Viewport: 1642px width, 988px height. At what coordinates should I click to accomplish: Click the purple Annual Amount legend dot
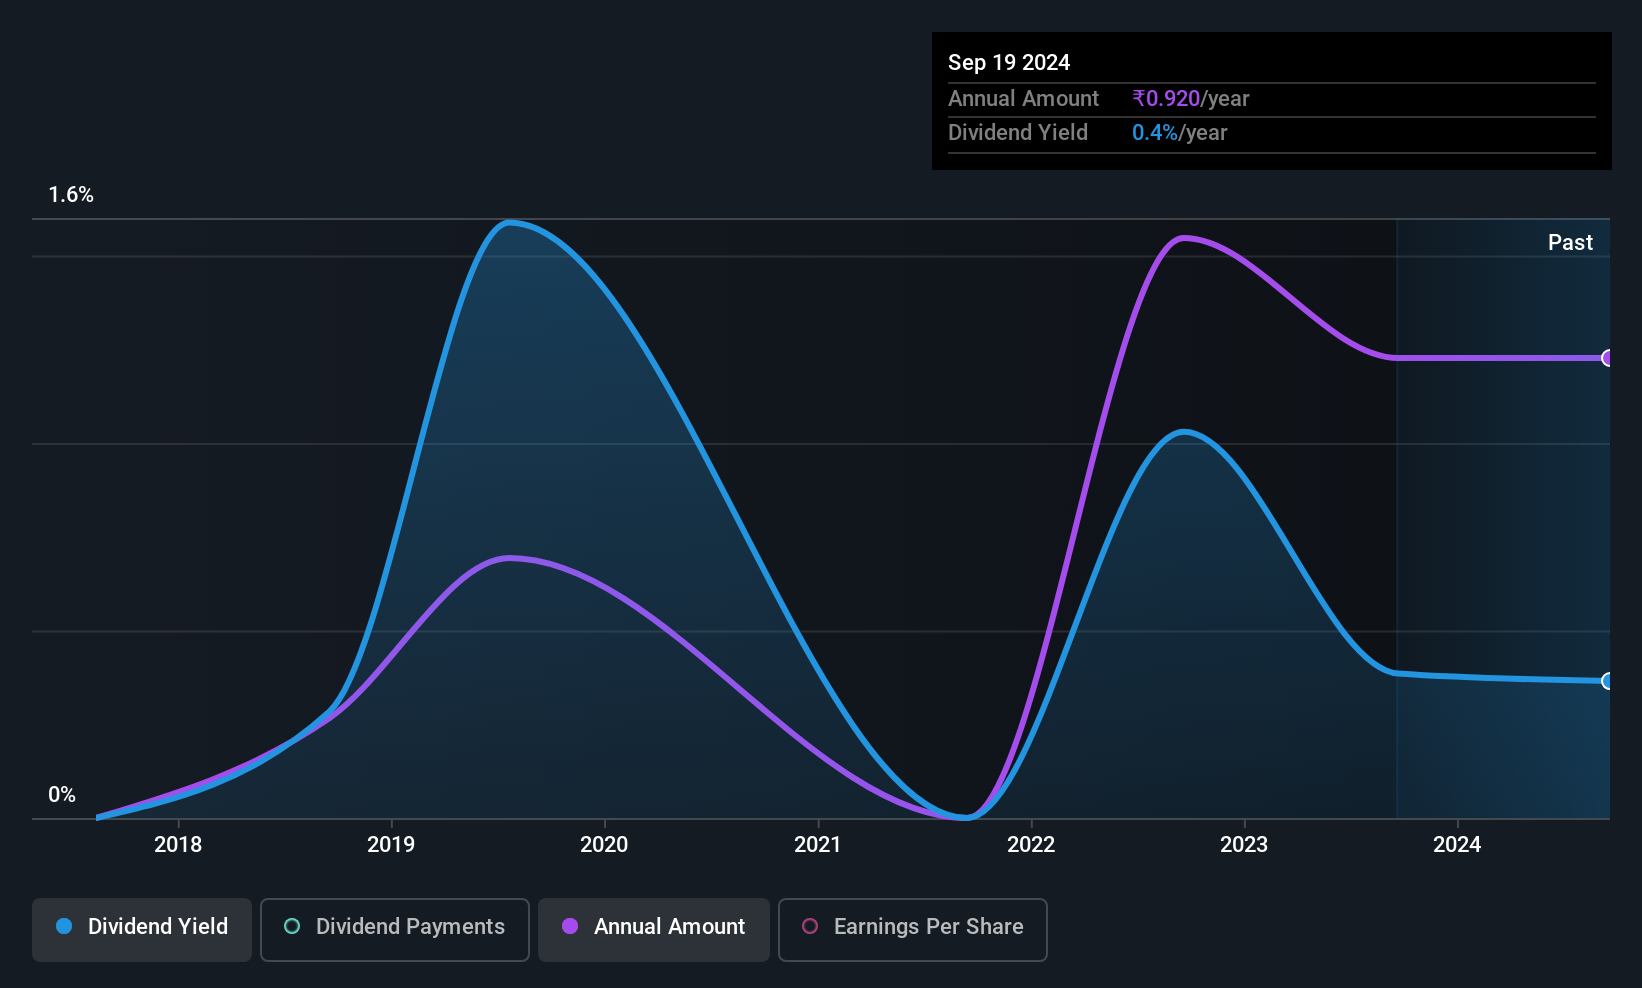click(570, 927)
